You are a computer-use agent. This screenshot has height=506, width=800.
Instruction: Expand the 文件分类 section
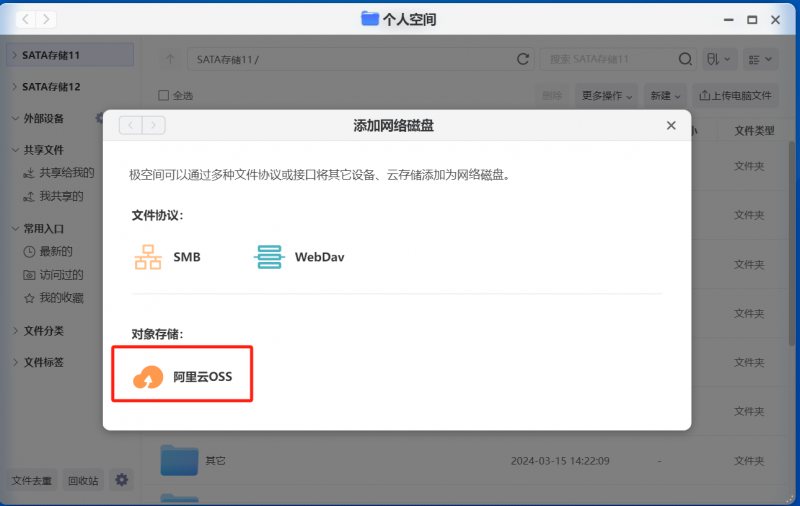15,331
